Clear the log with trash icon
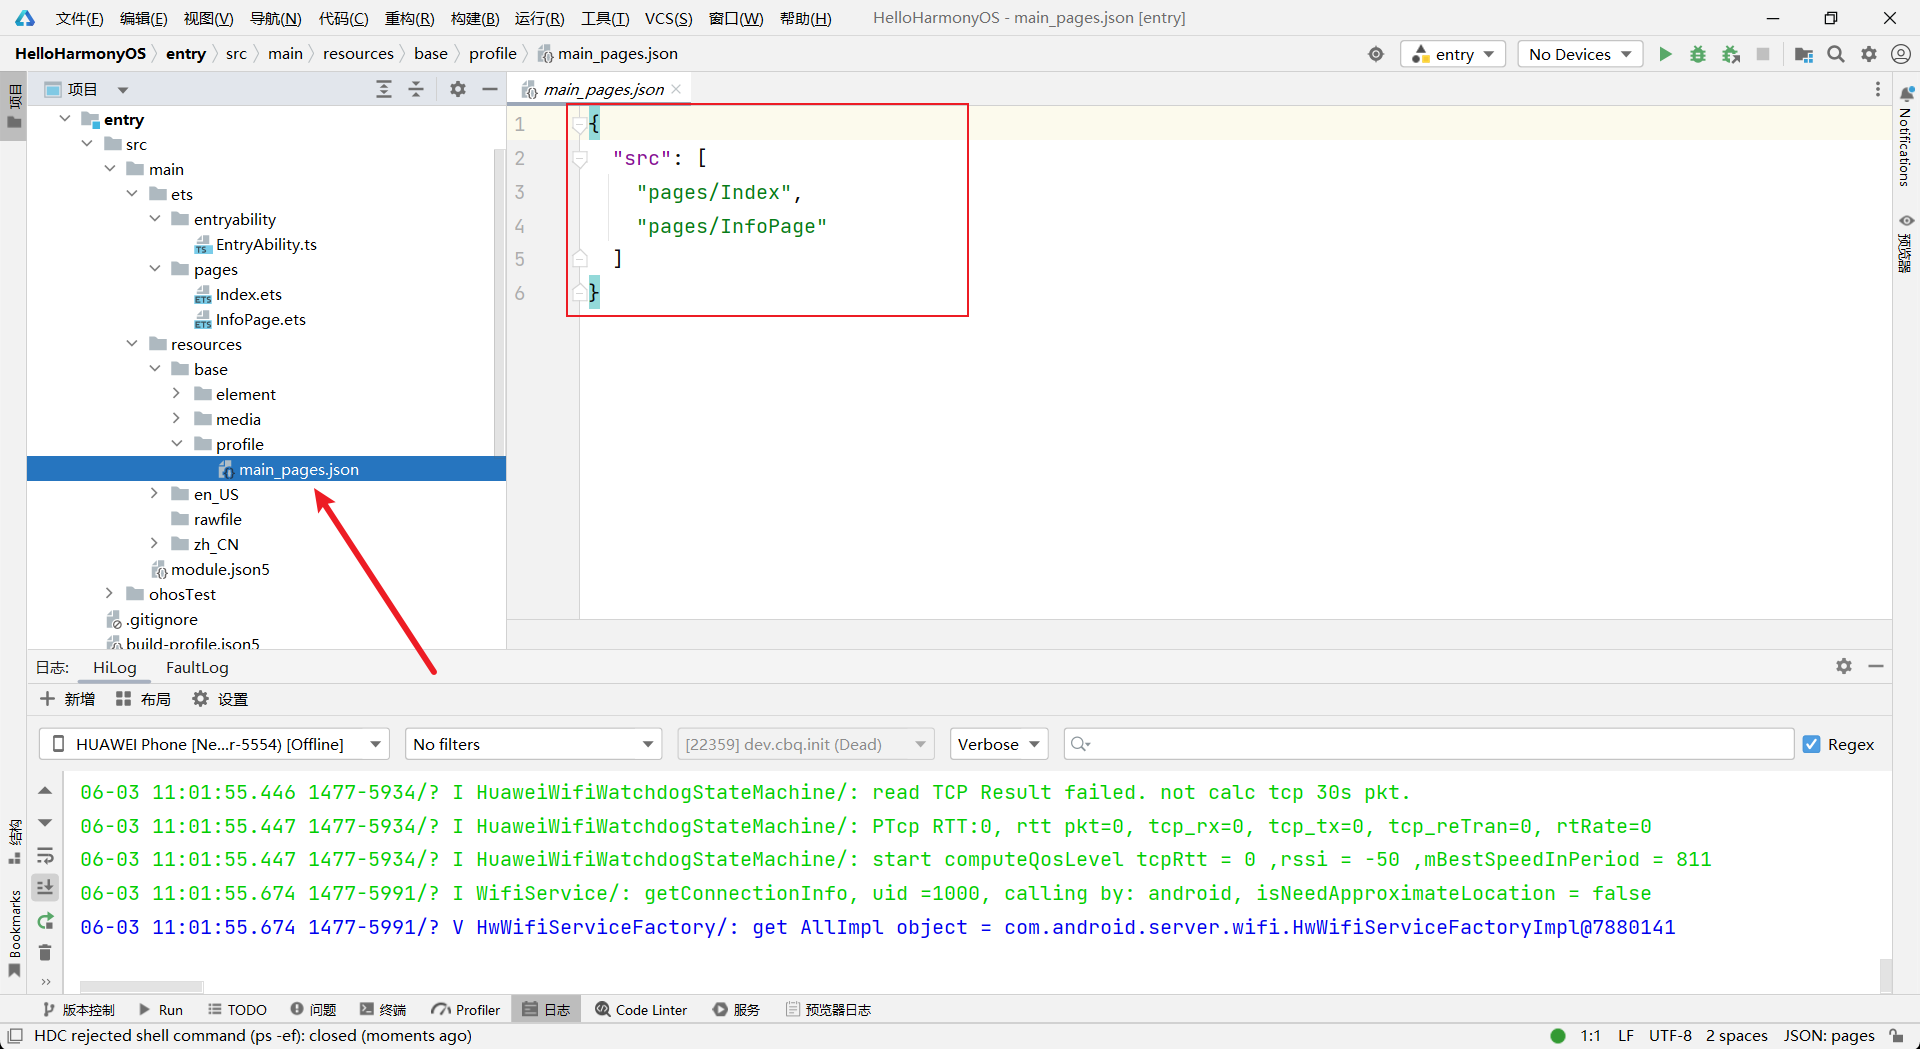This screenshot has width=1920, height=1049. pos(45,953)
